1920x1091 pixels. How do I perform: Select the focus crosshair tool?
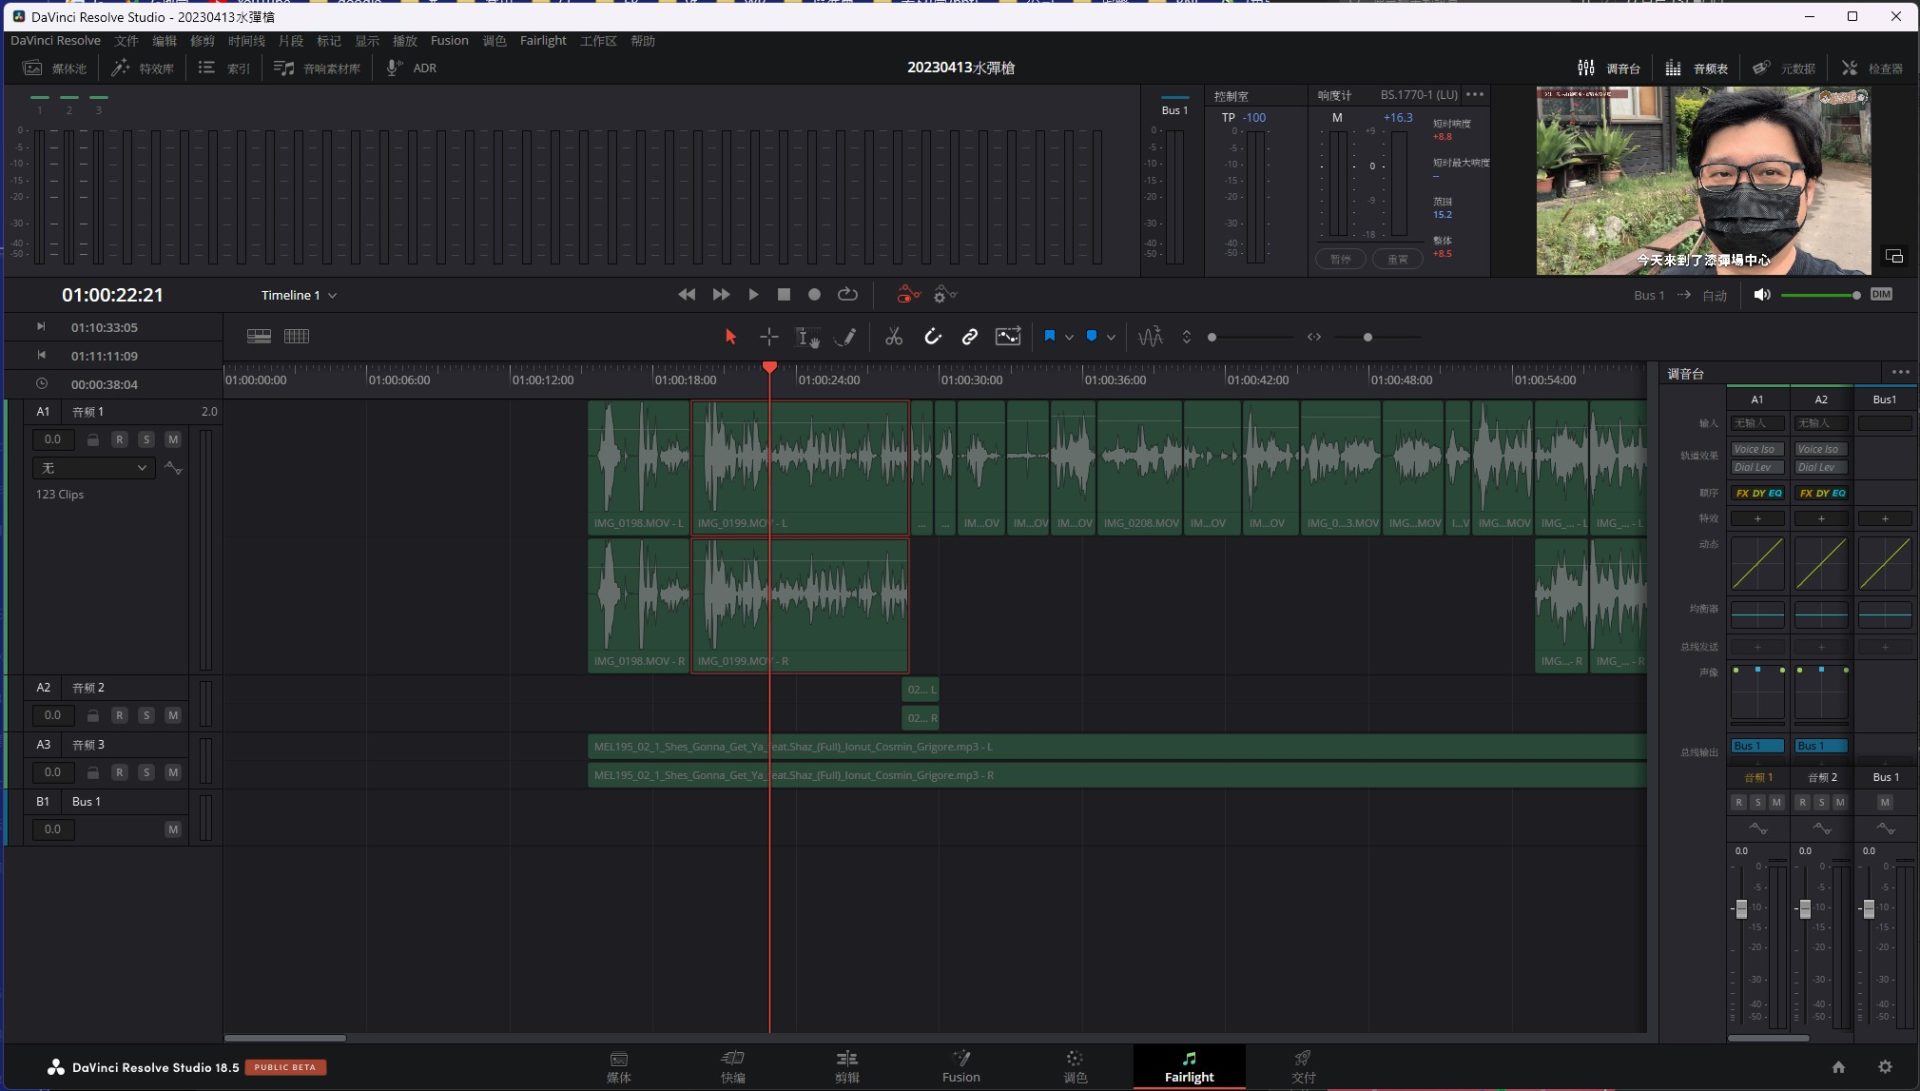768,337
